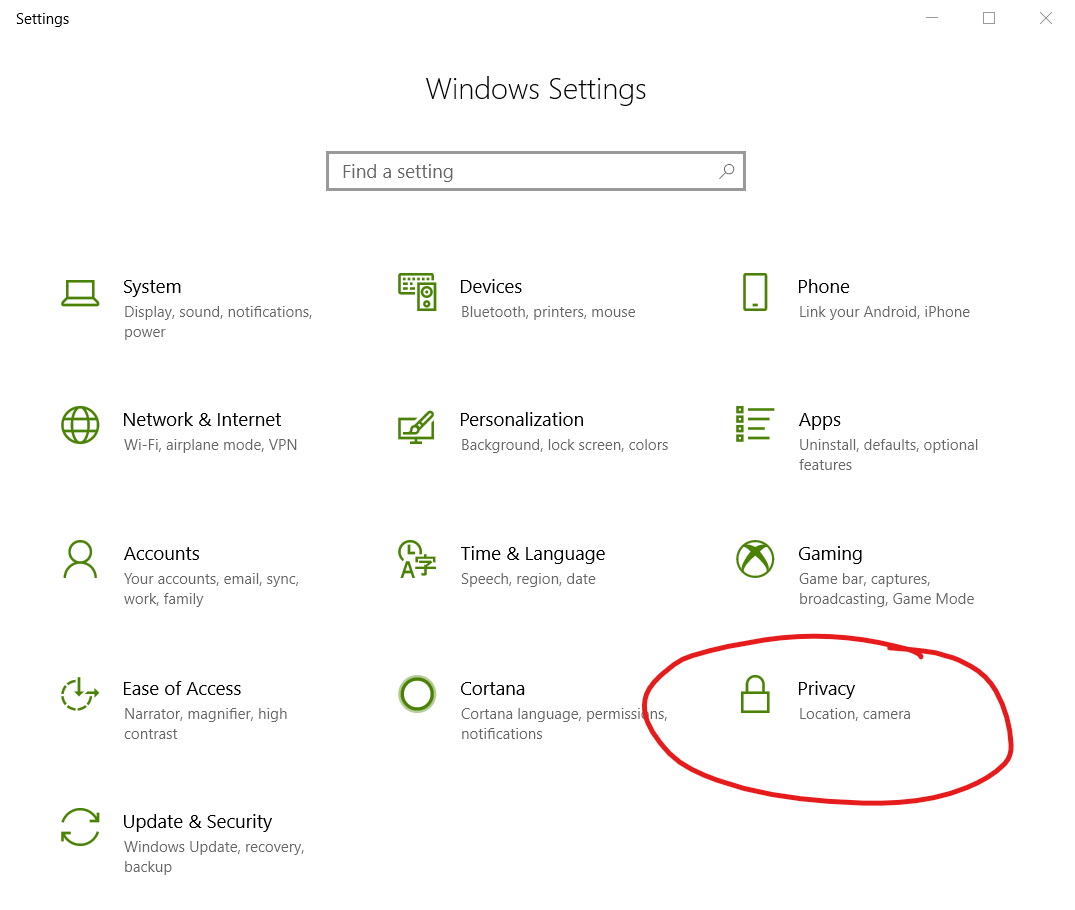Click 'Bluetooth, printers, mouse' description
This screenshot has height=910, width=1075.
(548, 312)
